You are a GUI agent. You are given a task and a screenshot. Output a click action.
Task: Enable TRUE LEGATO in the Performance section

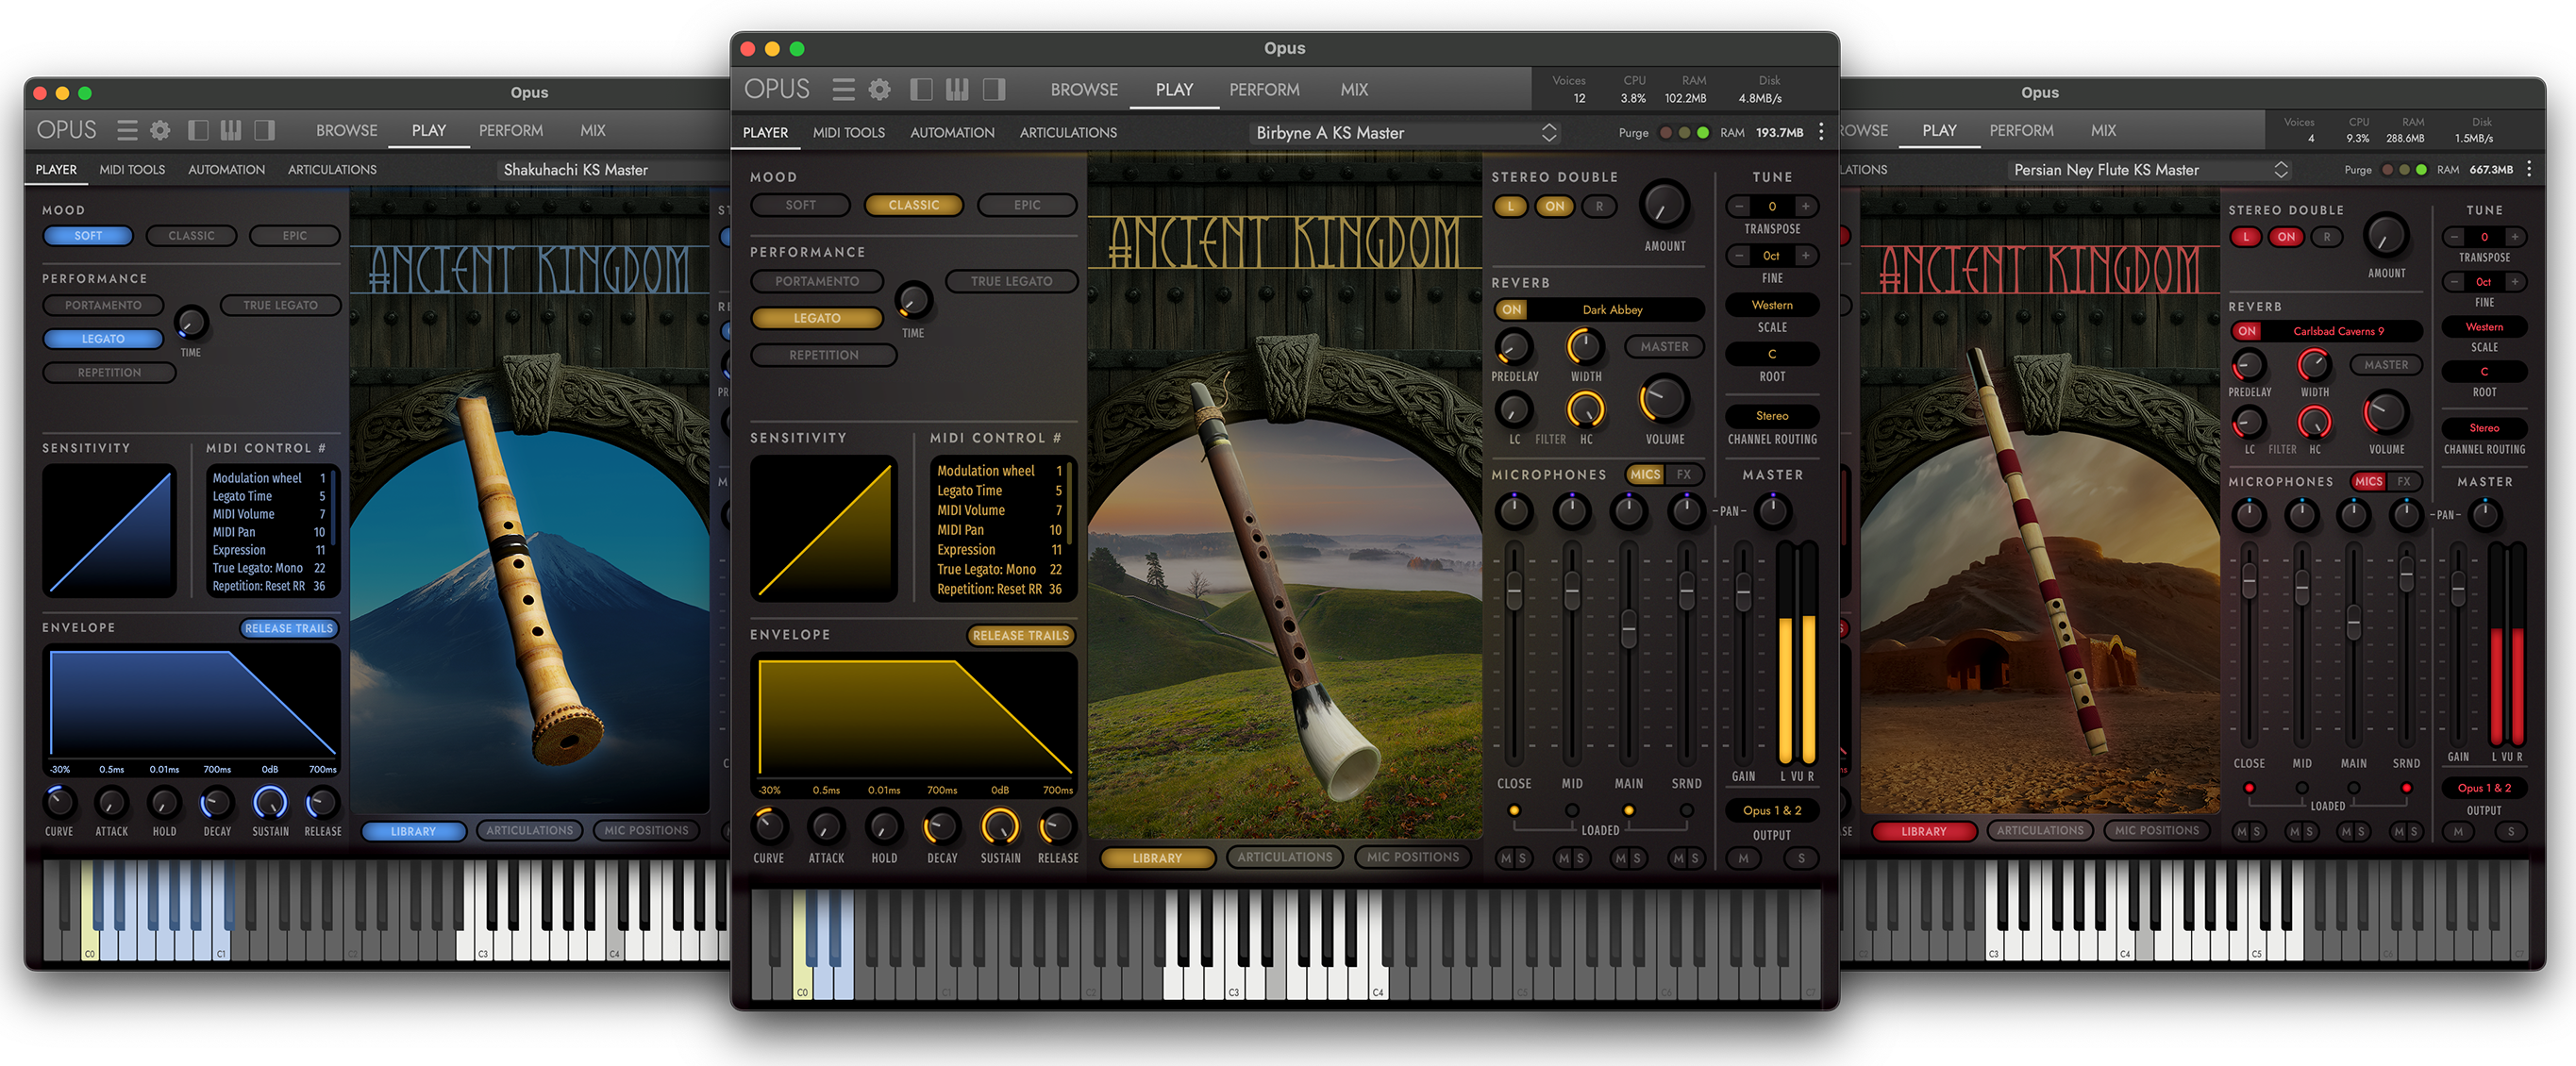pos(1012,281)
